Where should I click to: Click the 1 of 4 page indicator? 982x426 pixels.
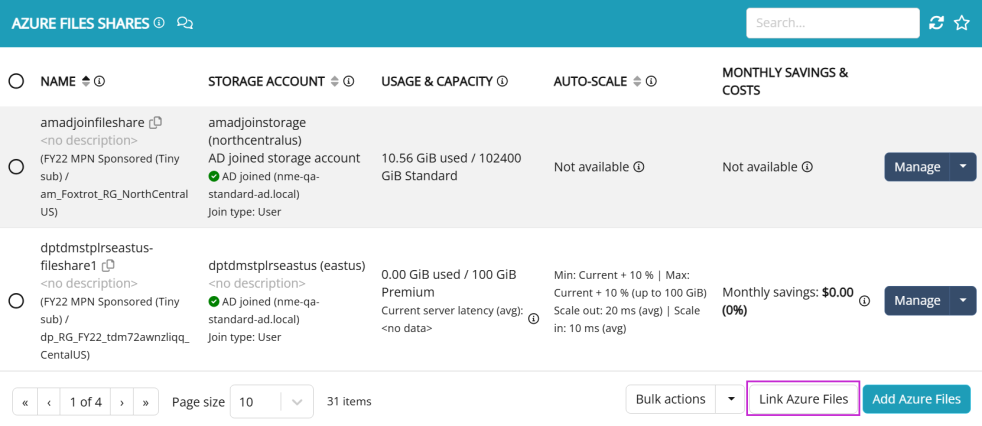[86, 402]
